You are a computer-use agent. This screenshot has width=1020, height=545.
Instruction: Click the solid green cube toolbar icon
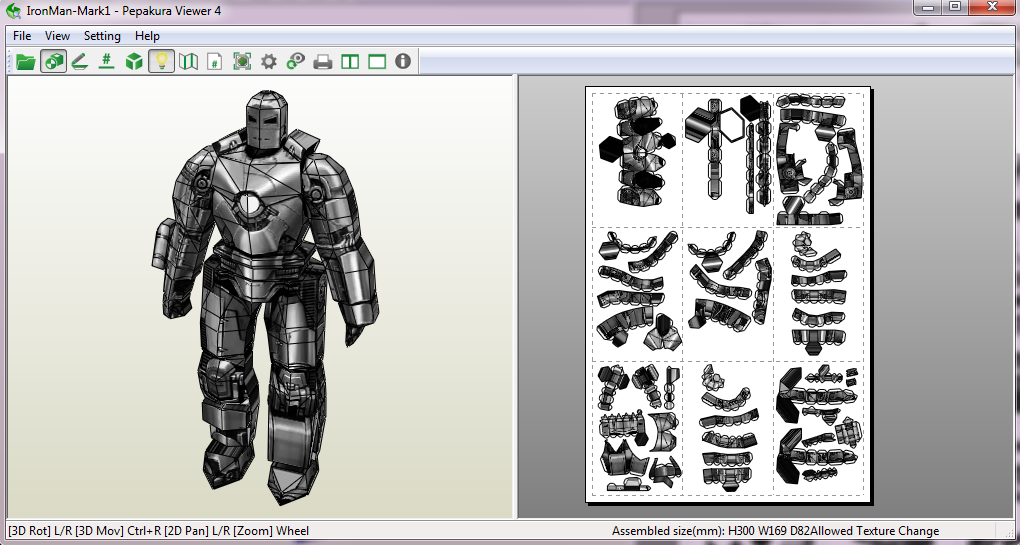point(134,62)
